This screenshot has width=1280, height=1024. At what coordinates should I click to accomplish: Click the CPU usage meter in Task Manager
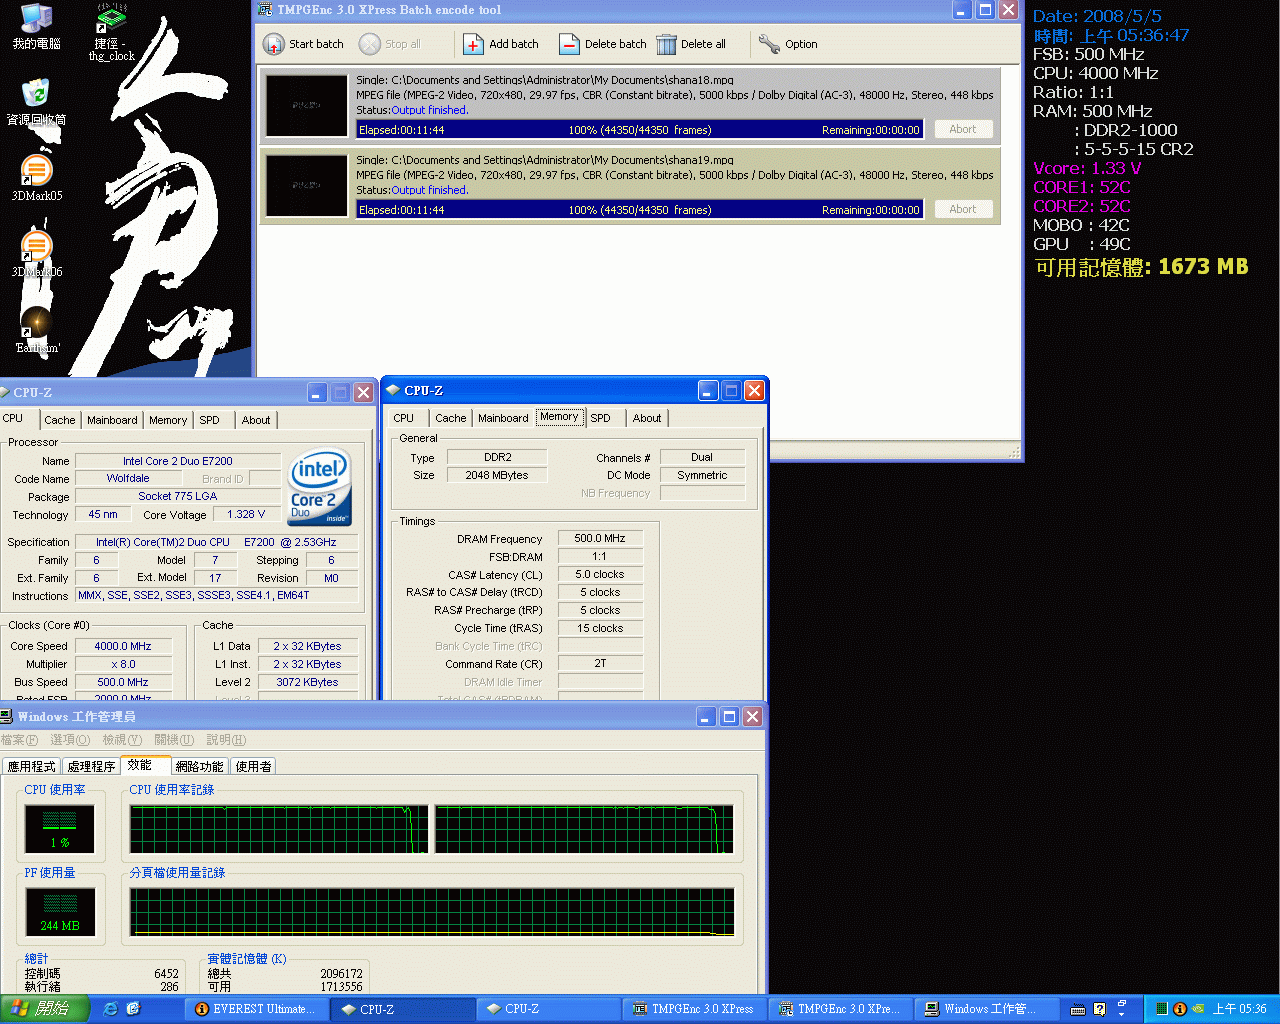click(x=60, y=828)
